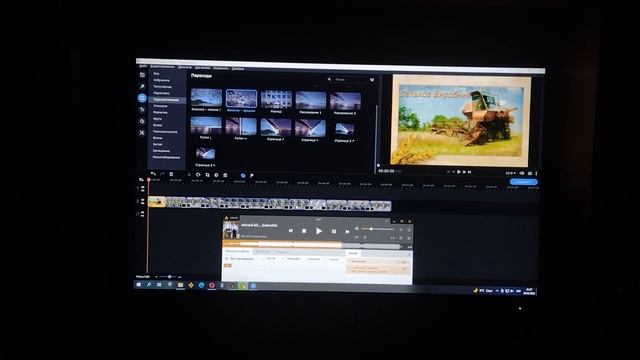Toggle the eye icon under preview
The height and width of the screenshot is (360, 640).
click(x=522, y=173)
